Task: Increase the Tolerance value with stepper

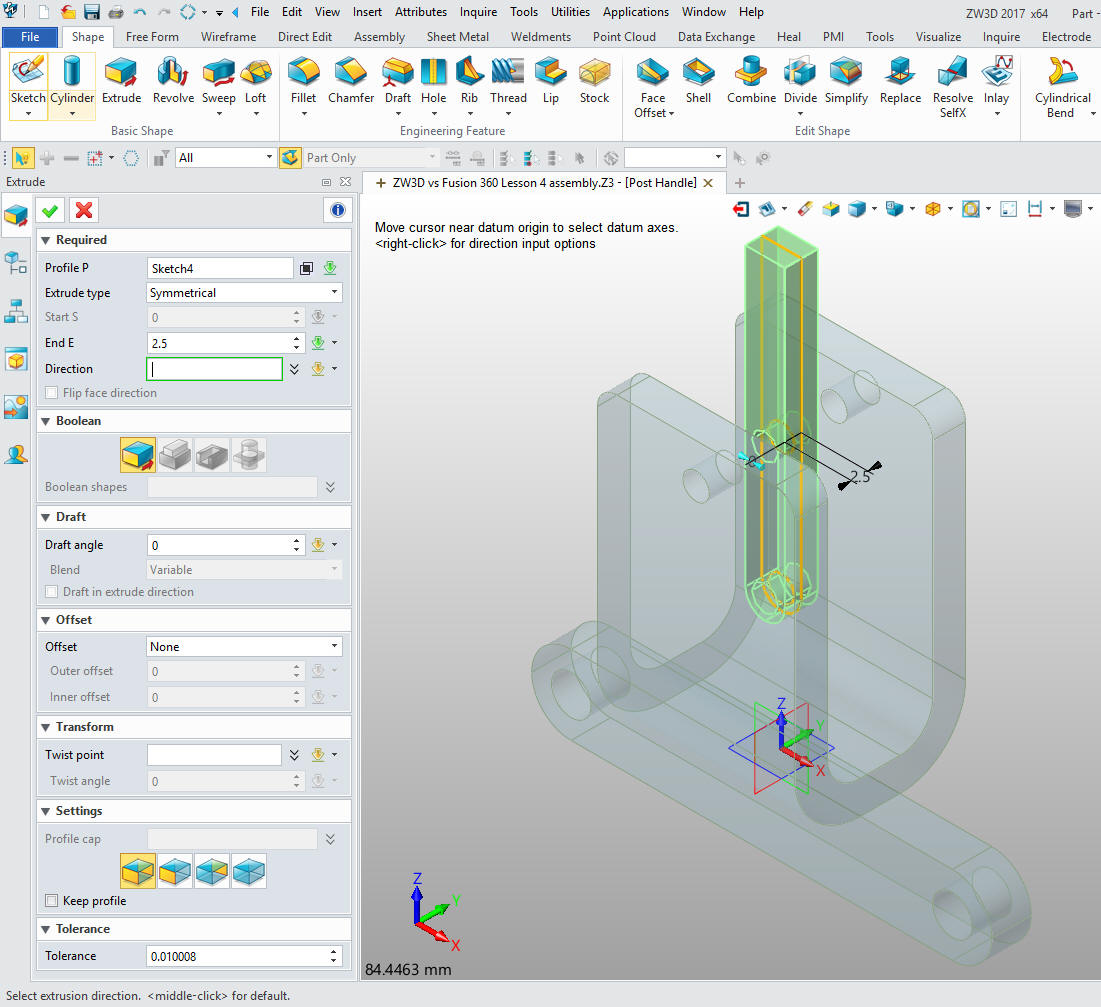Action: [334, 952]
